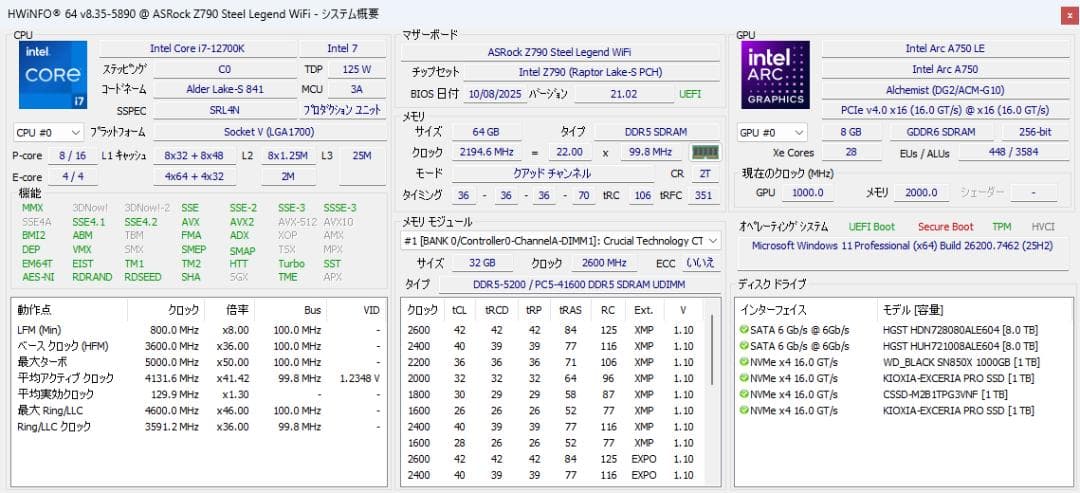Click the 125 W TDP value

[x=357, y=69]
